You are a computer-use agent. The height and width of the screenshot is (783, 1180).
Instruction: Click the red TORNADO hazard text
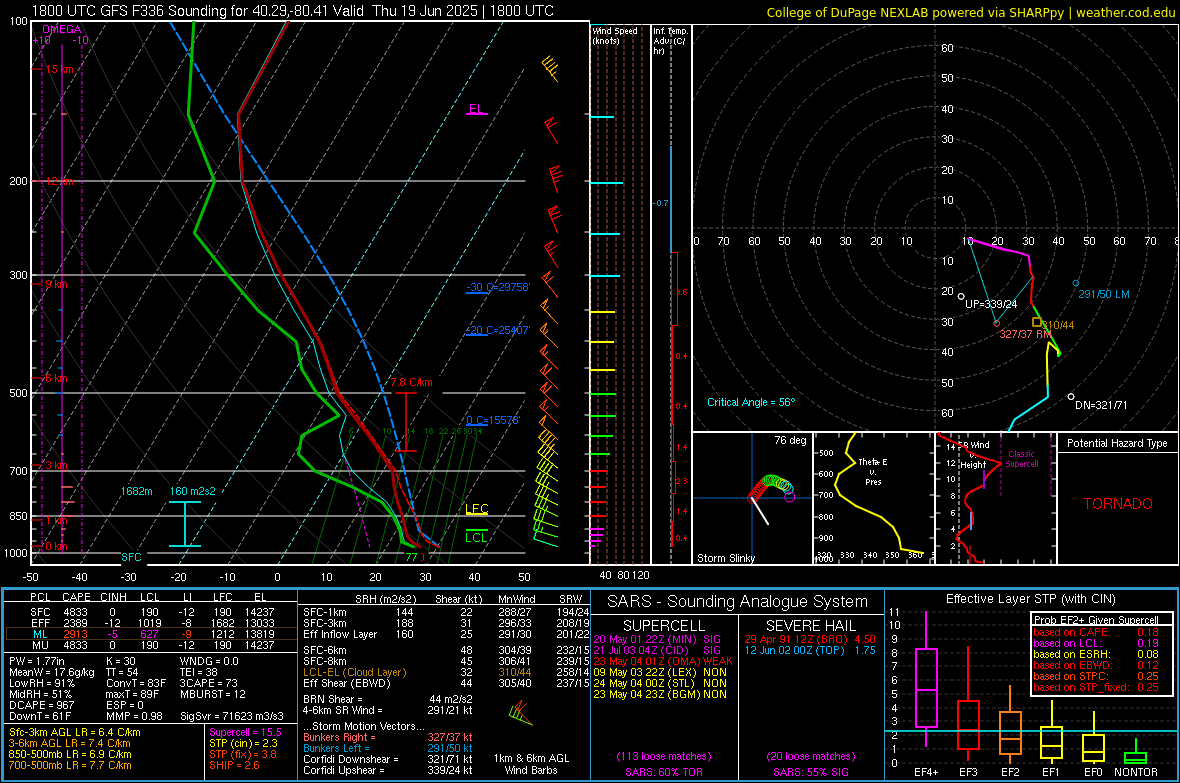point(1118,504)
